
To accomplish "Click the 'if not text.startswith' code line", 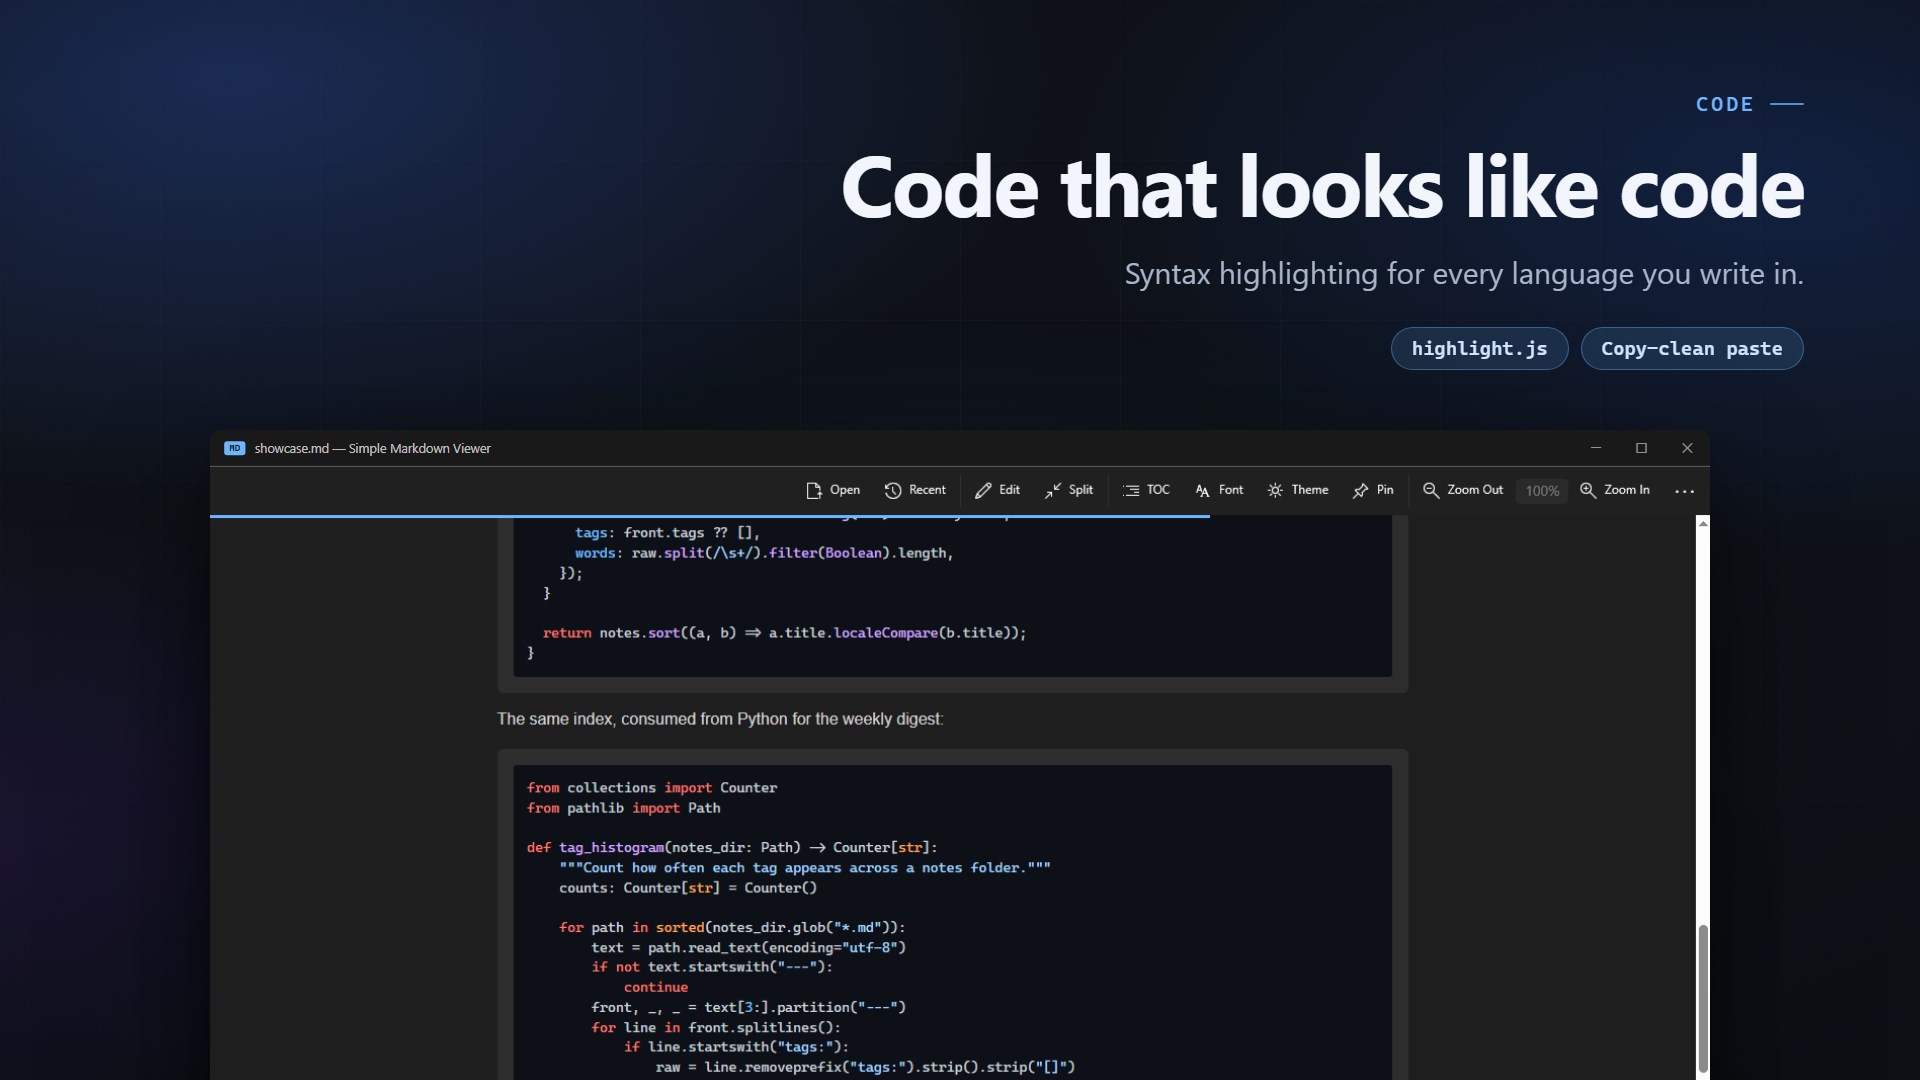I will (x=712, y=967).
